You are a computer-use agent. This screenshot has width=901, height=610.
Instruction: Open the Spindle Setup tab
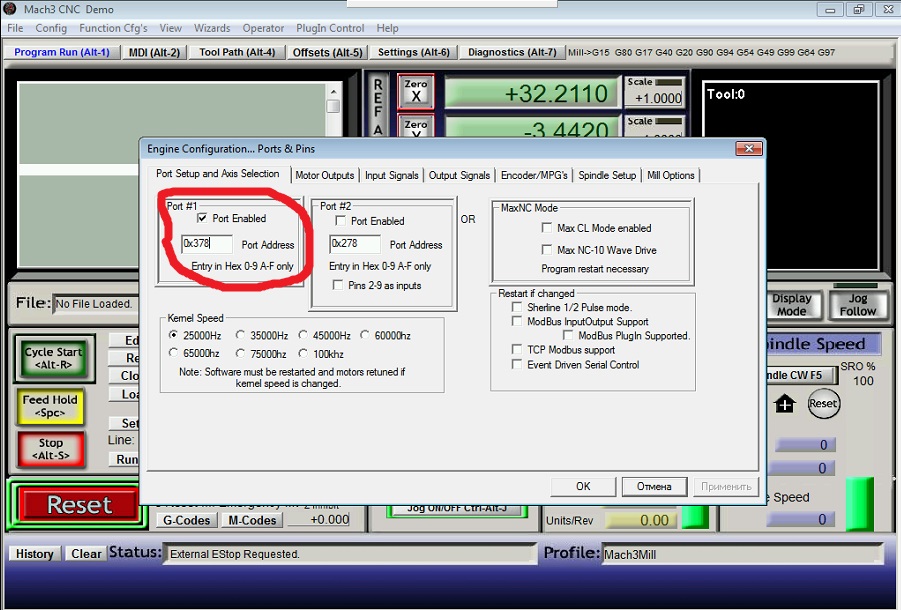[x=607, y=175]
